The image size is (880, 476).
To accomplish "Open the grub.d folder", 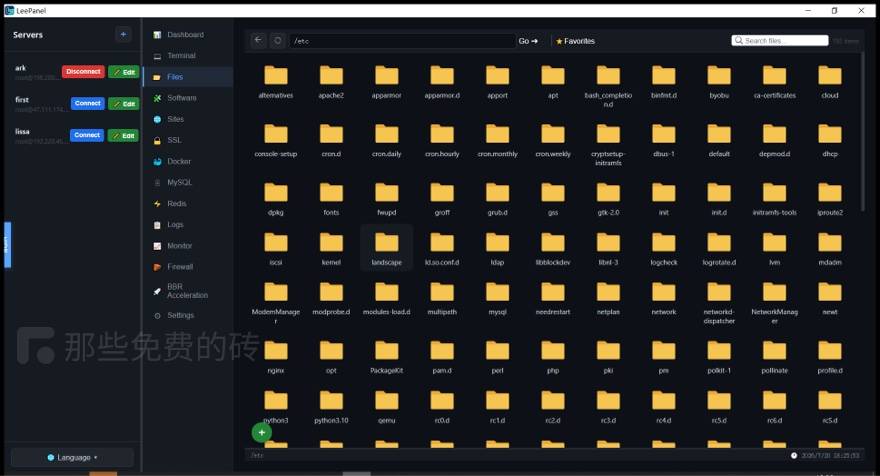I will (x=497, y=199).
